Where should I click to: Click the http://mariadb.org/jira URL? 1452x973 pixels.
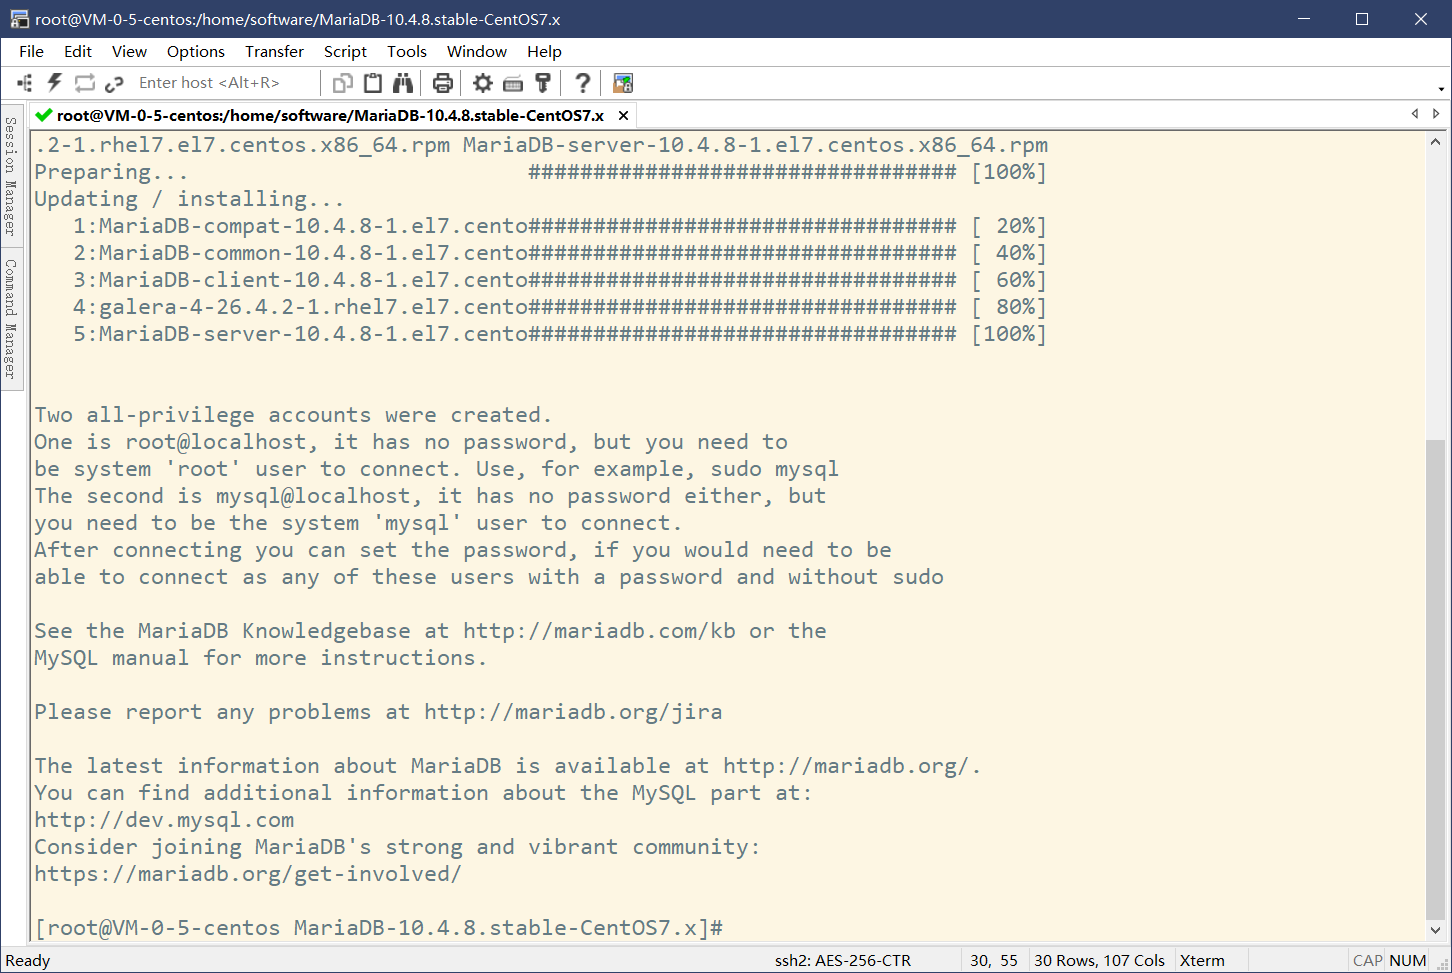[x=573, y=712]
